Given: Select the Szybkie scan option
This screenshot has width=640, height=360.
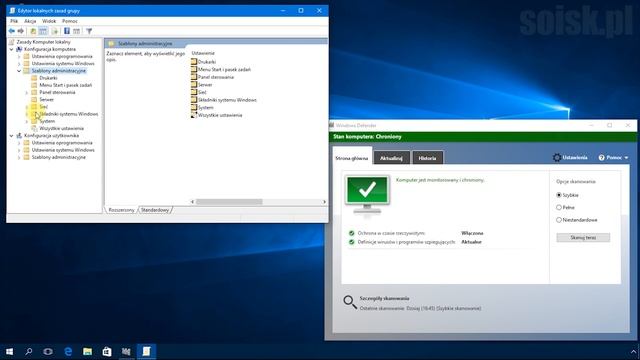Looking at the screenshot, I should pos(559,195).
